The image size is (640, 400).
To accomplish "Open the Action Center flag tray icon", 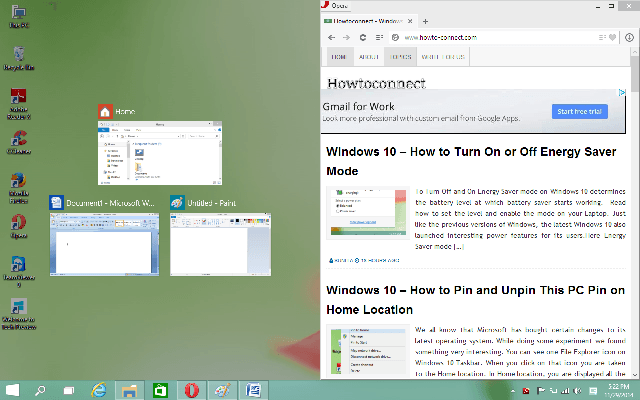I will pyautogui.click(x=541, y=391).
